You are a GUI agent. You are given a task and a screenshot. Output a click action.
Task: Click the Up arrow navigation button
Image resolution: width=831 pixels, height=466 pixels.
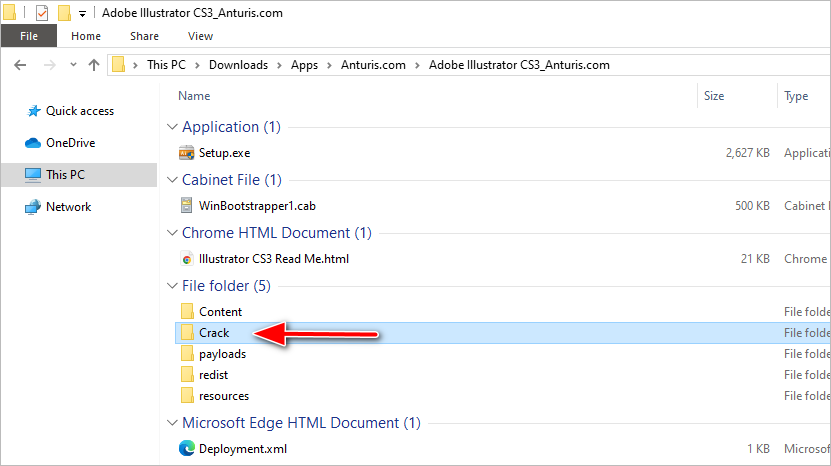(x=94, y=65)
